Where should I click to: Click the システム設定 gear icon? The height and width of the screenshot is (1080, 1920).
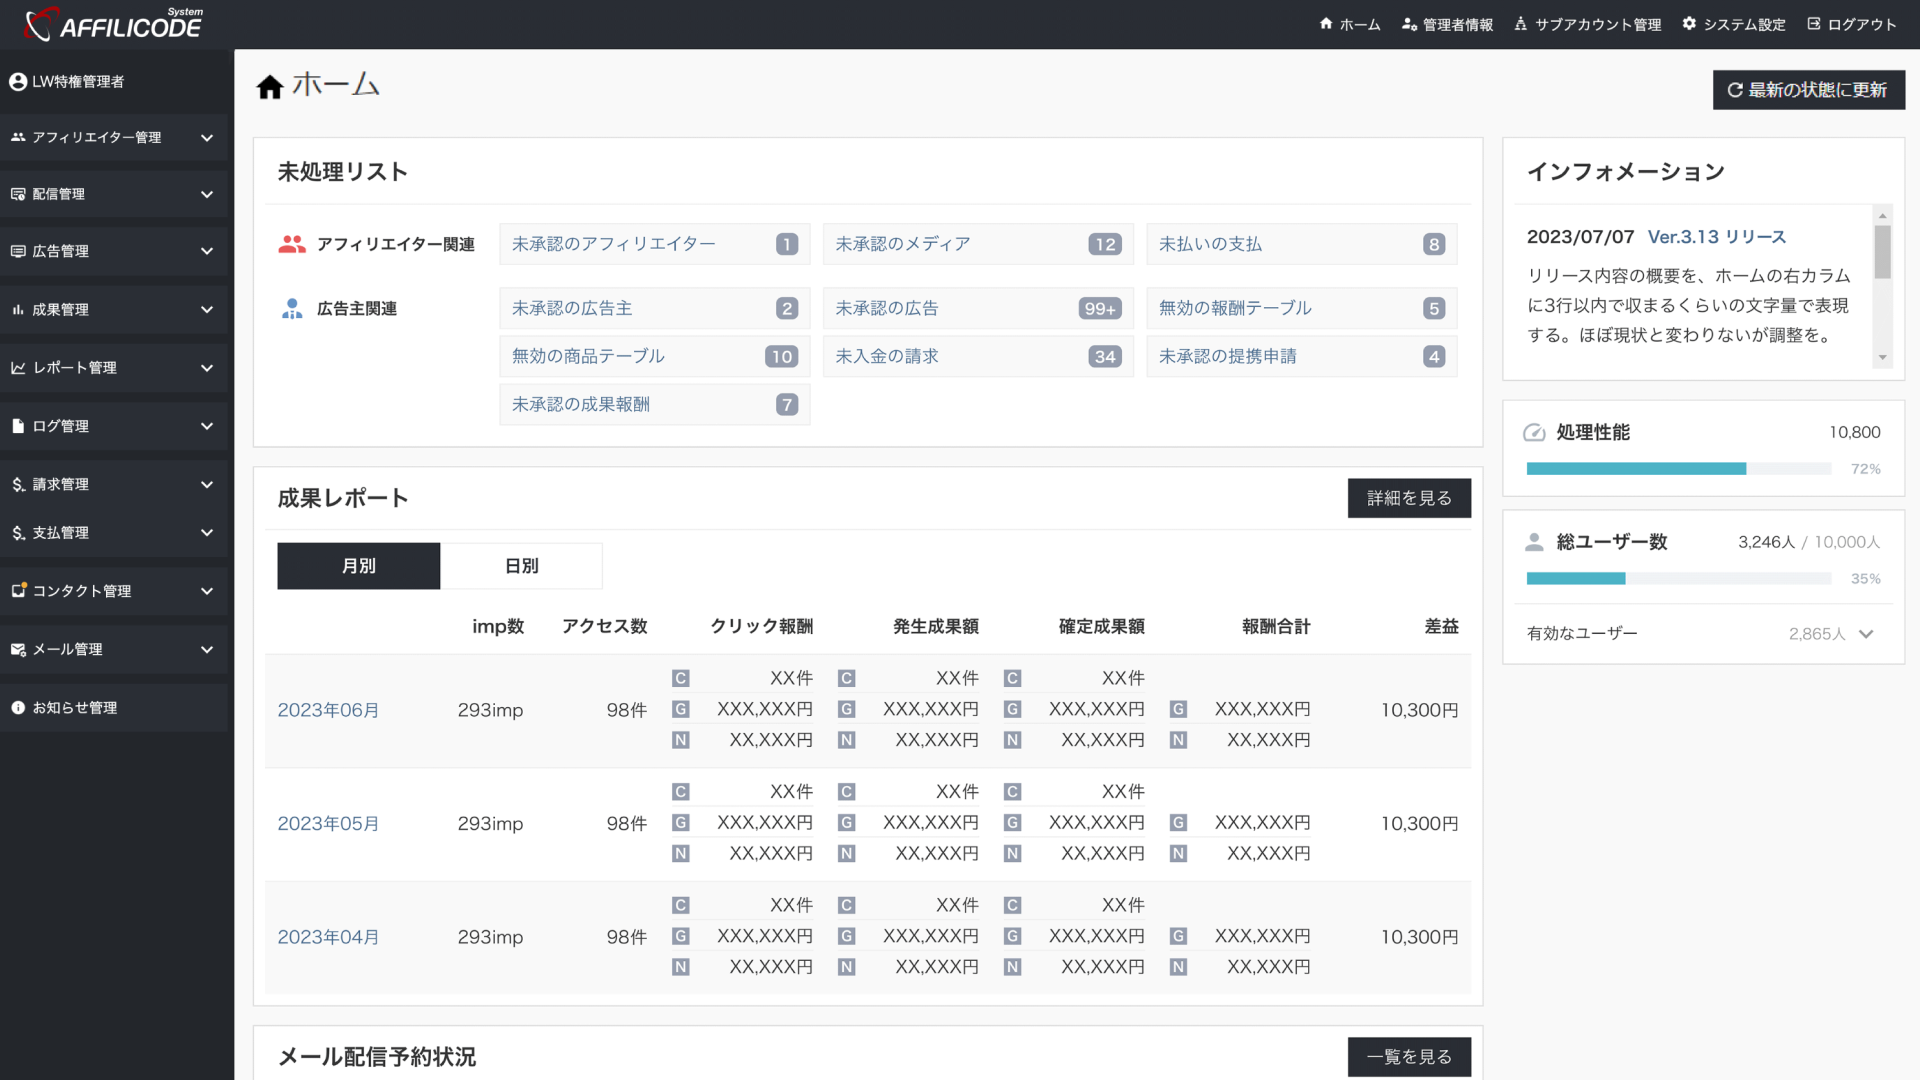coord(1689,23)
